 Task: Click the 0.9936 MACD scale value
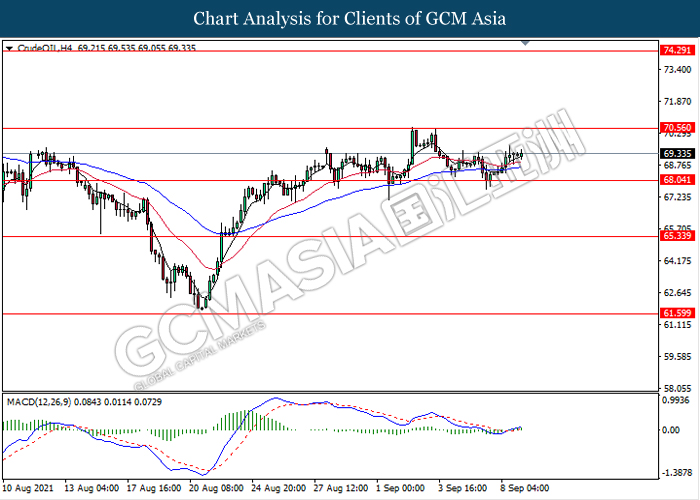[676, 401]
